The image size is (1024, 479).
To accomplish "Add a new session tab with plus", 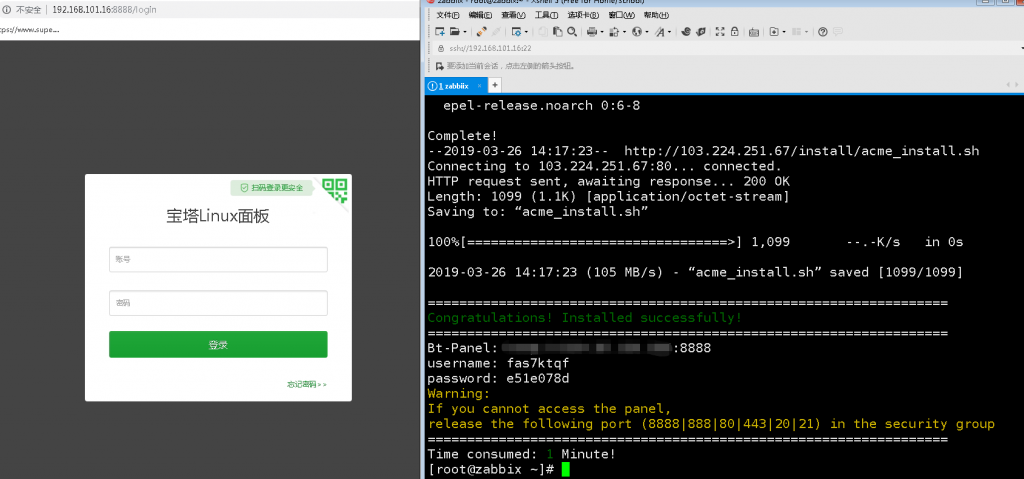I will pos(495,86).
